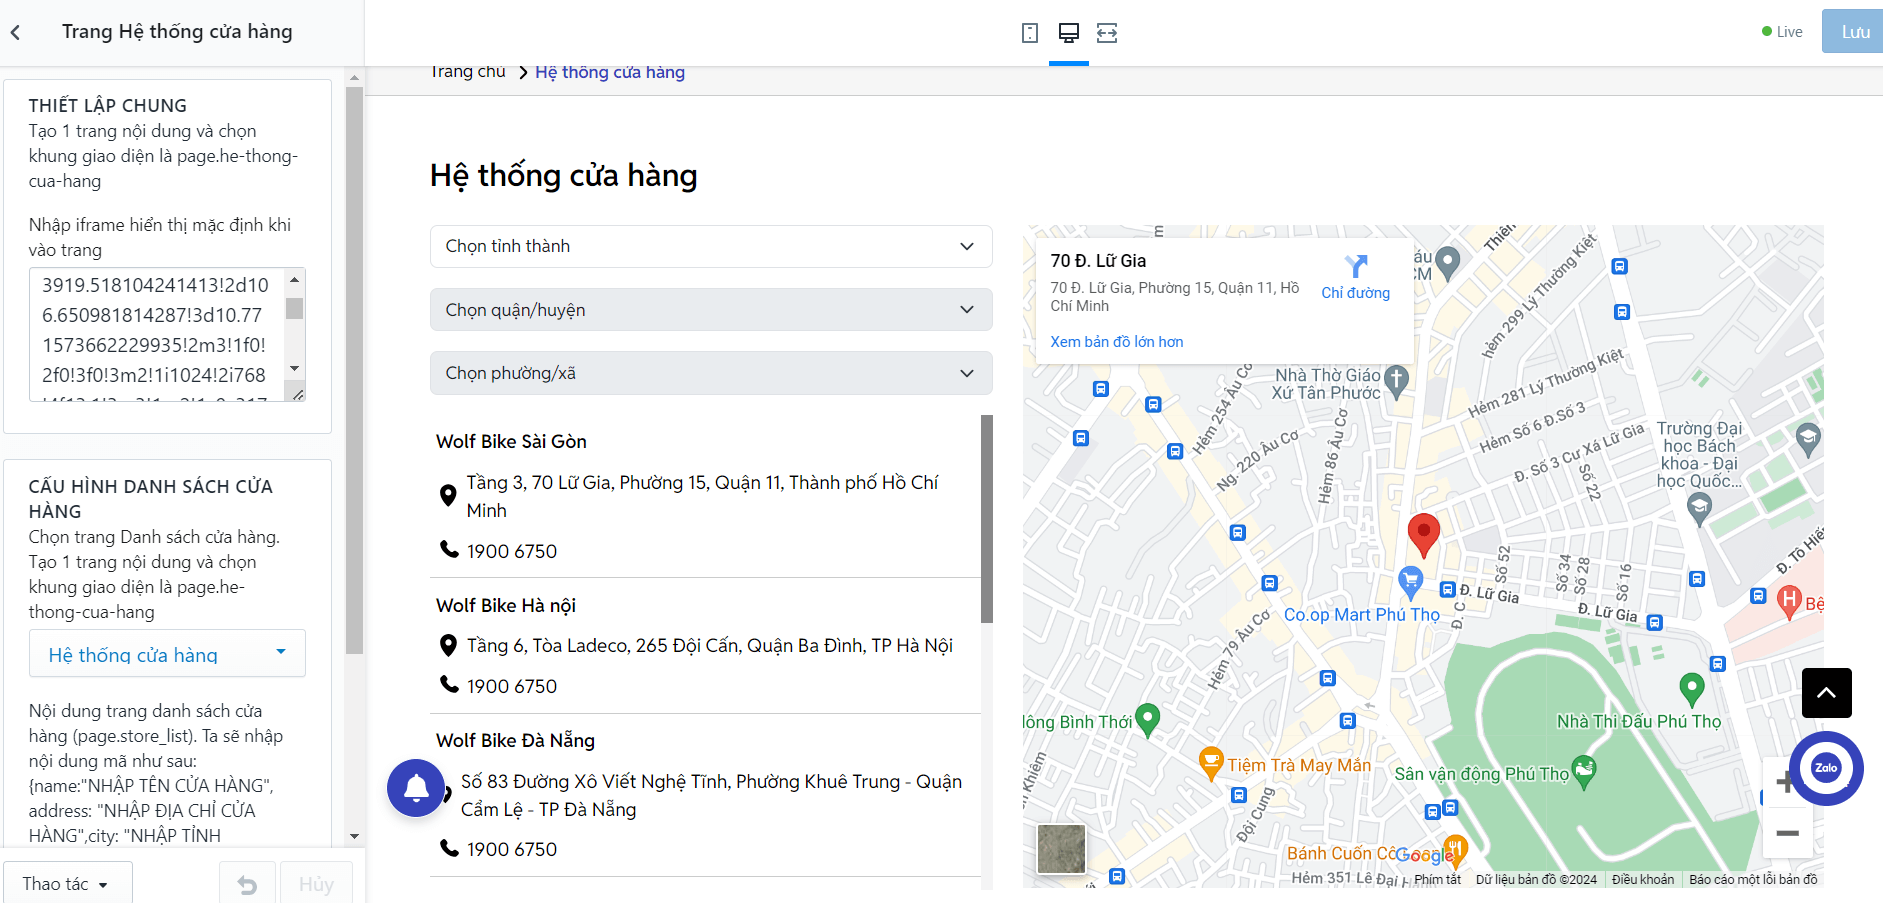The width and height of the screenshot is (1883, 903).
Task: Save changes with the Lưu button
Action: click(1853, 32)
